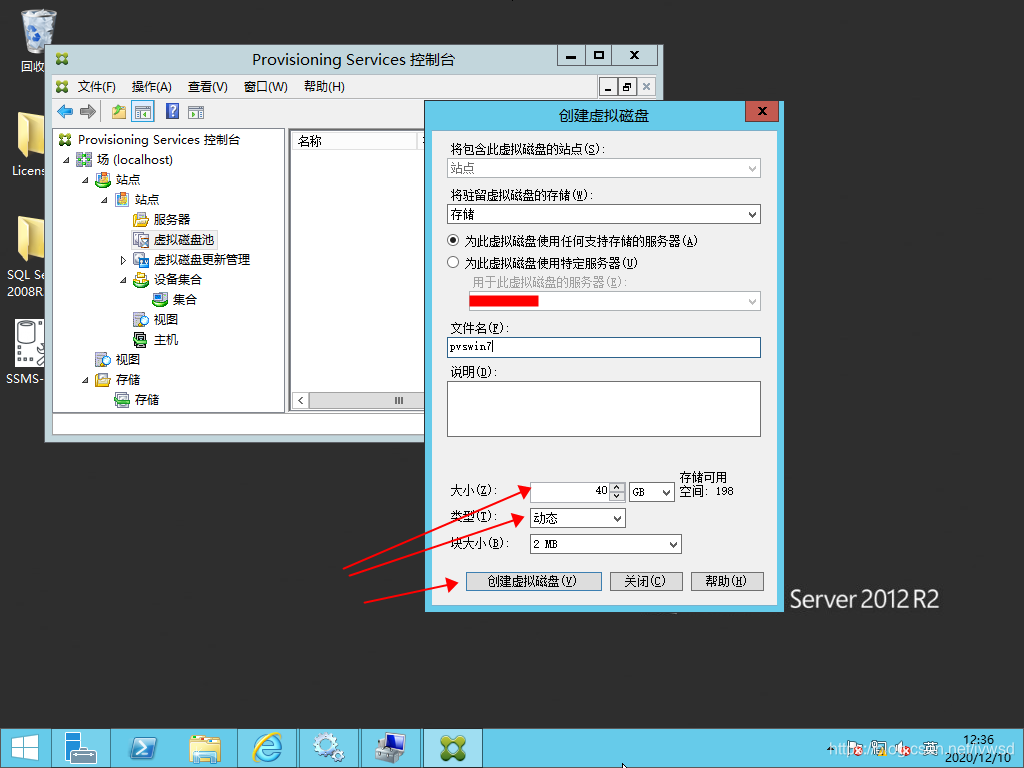Select the 服务器 folder in tree
This screenshot has height=768, width=1024.
tap(171, 219)
